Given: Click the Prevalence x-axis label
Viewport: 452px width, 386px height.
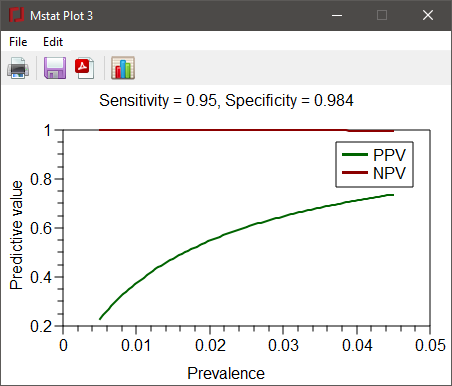Looking at the screenshot, I should tap(226, 373).
